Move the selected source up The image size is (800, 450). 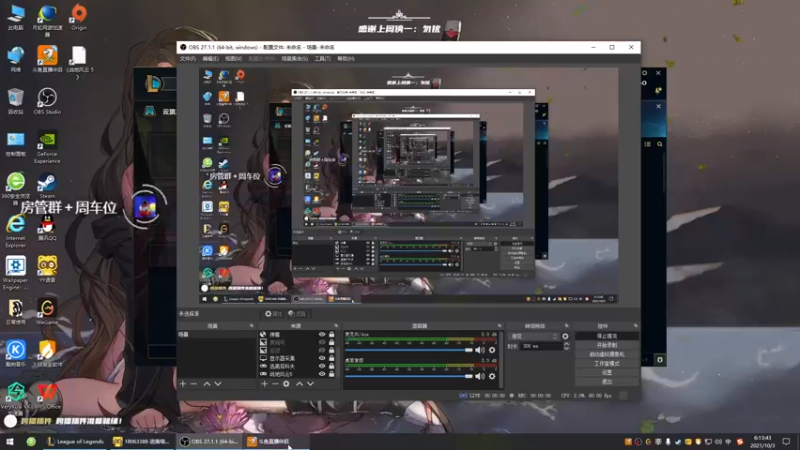299,384
